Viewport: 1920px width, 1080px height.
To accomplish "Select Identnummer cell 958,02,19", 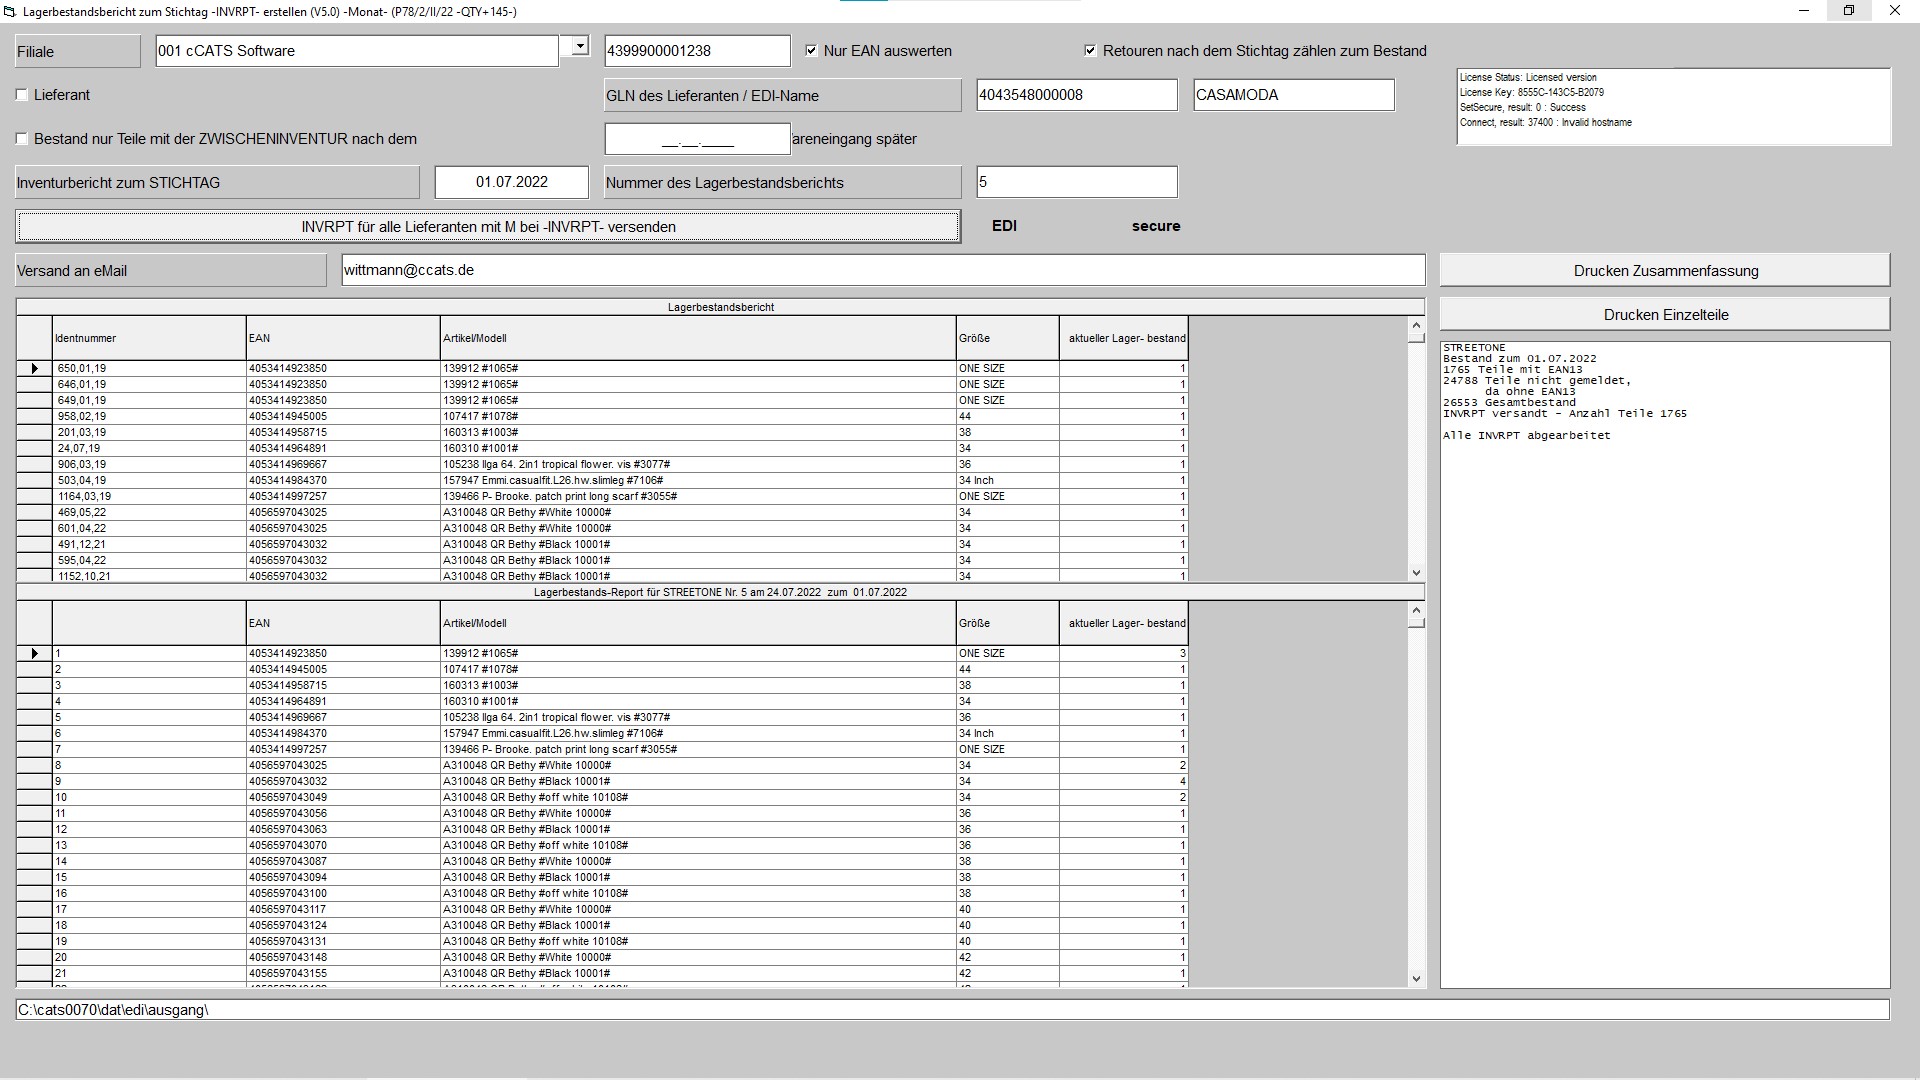I will coord(149,417).
